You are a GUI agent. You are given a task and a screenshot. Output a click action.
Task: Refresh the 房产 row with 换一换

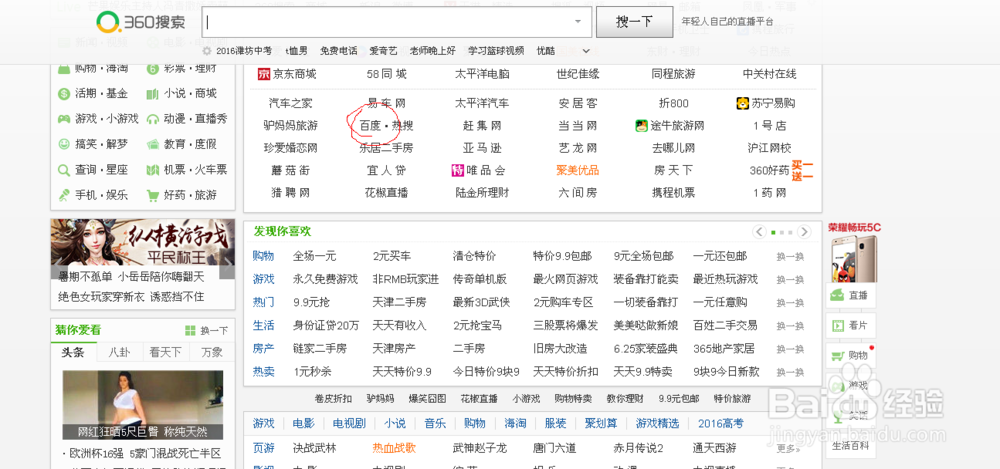[790, 349]
